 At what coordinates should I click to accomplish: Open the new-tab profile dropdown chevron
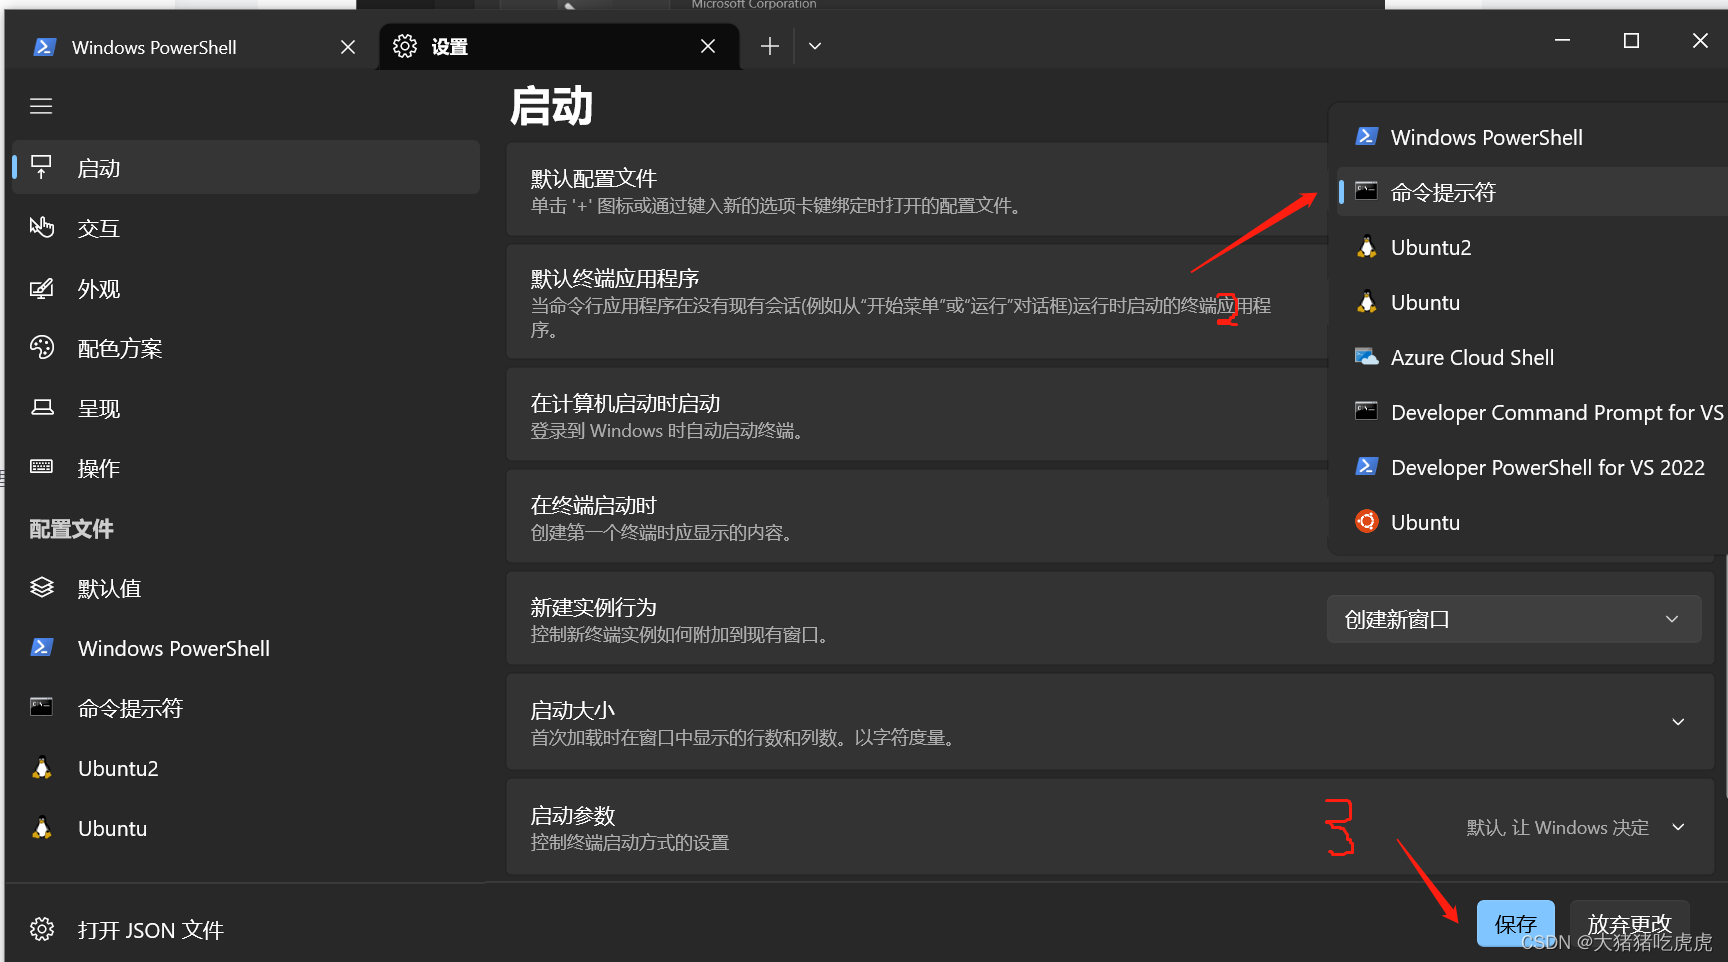[815, 46]
